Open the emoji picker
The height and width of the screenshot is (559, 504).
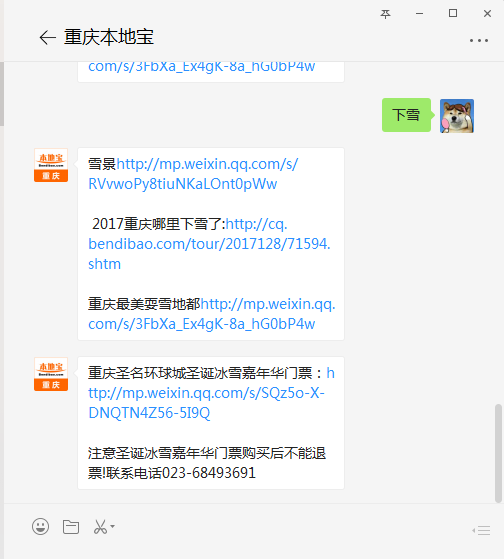coord(41,527)
